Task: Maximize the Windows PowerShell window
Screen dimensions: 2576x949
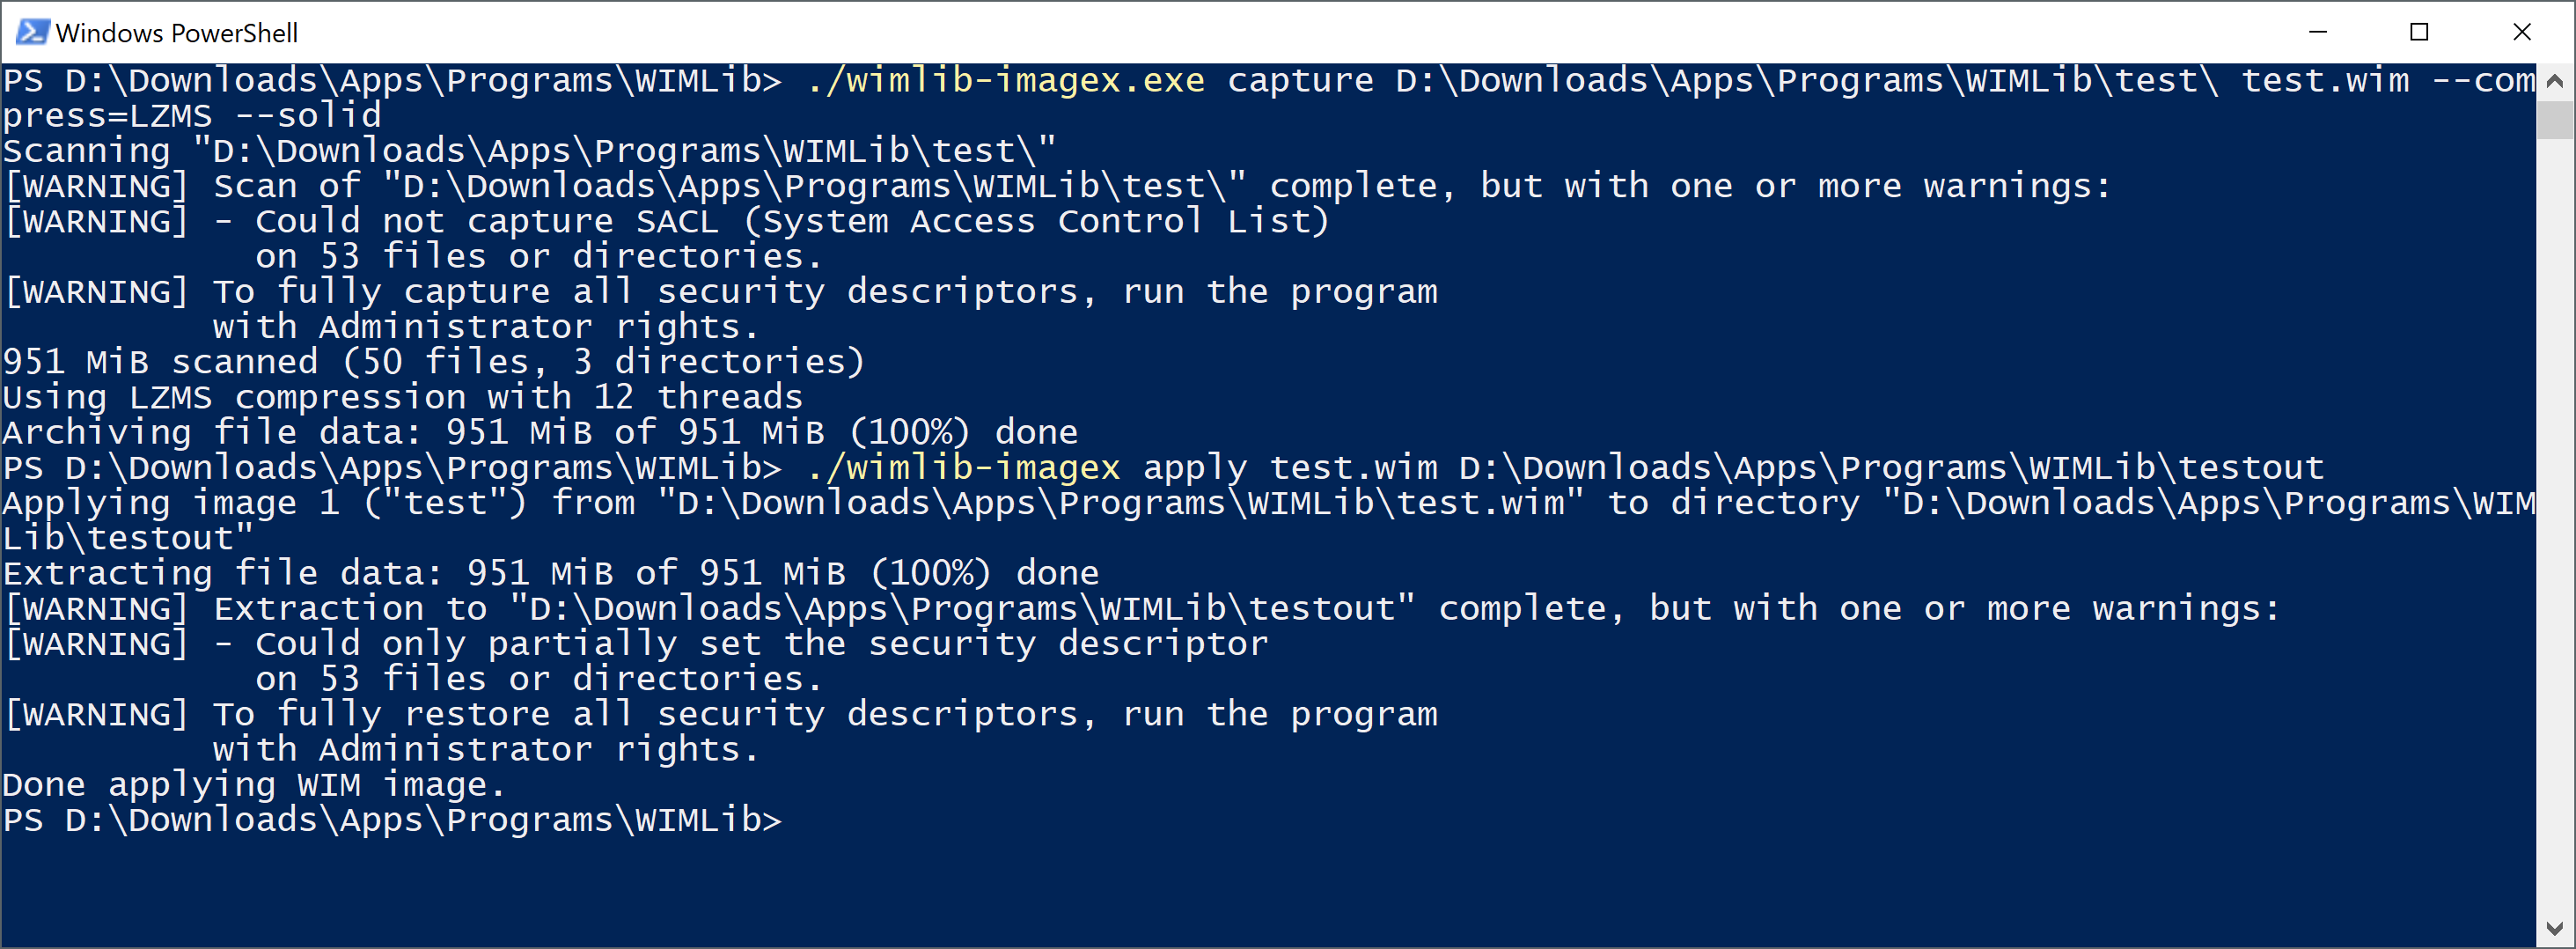Action: [2419, 32]
